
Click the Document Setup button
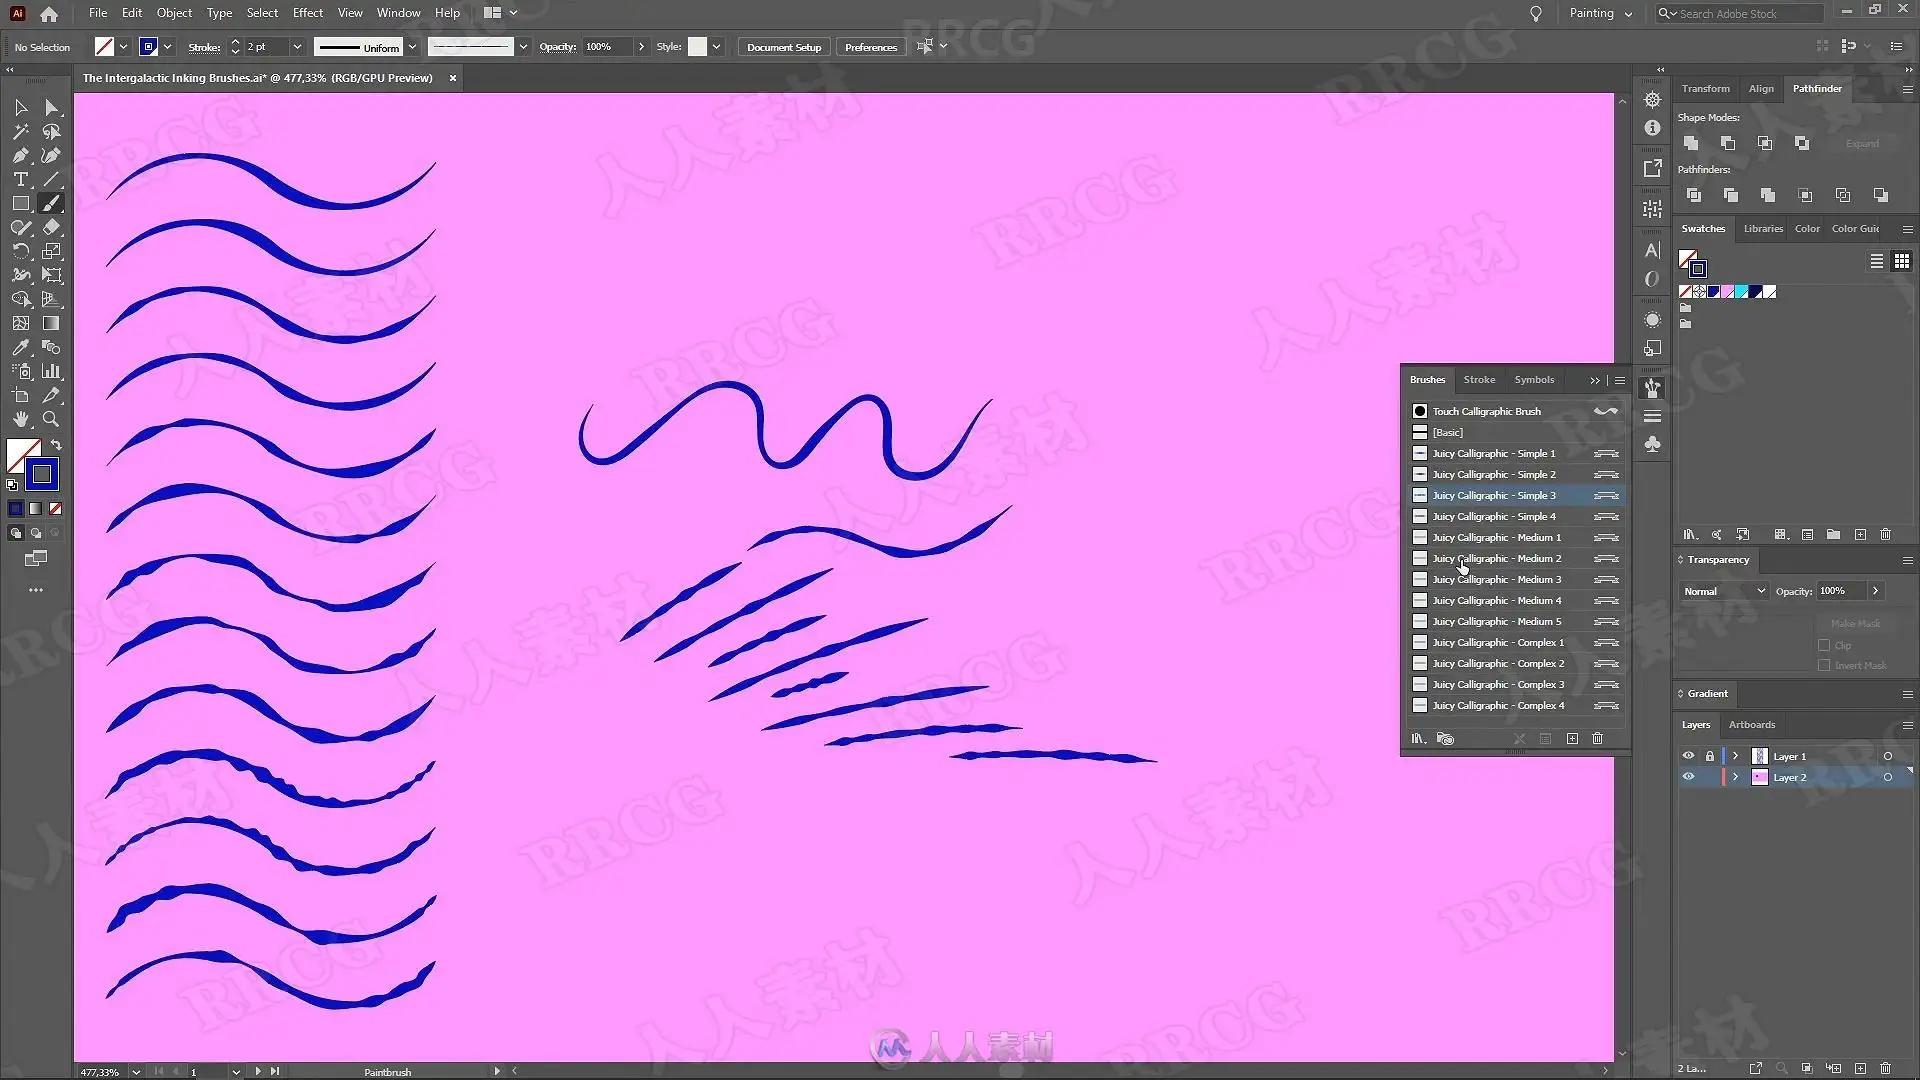784,47
